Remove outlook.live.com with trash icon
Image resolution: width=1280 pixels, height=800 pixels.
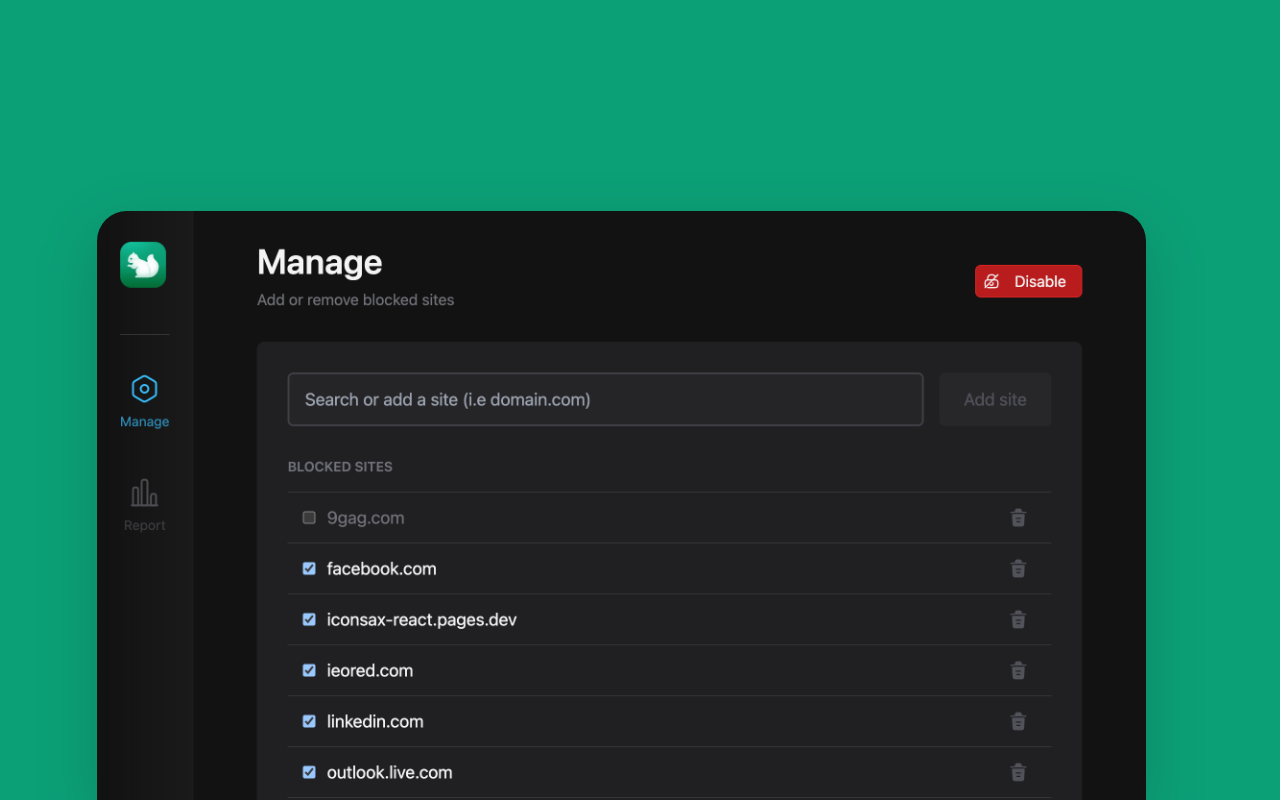click(1018, 773)
